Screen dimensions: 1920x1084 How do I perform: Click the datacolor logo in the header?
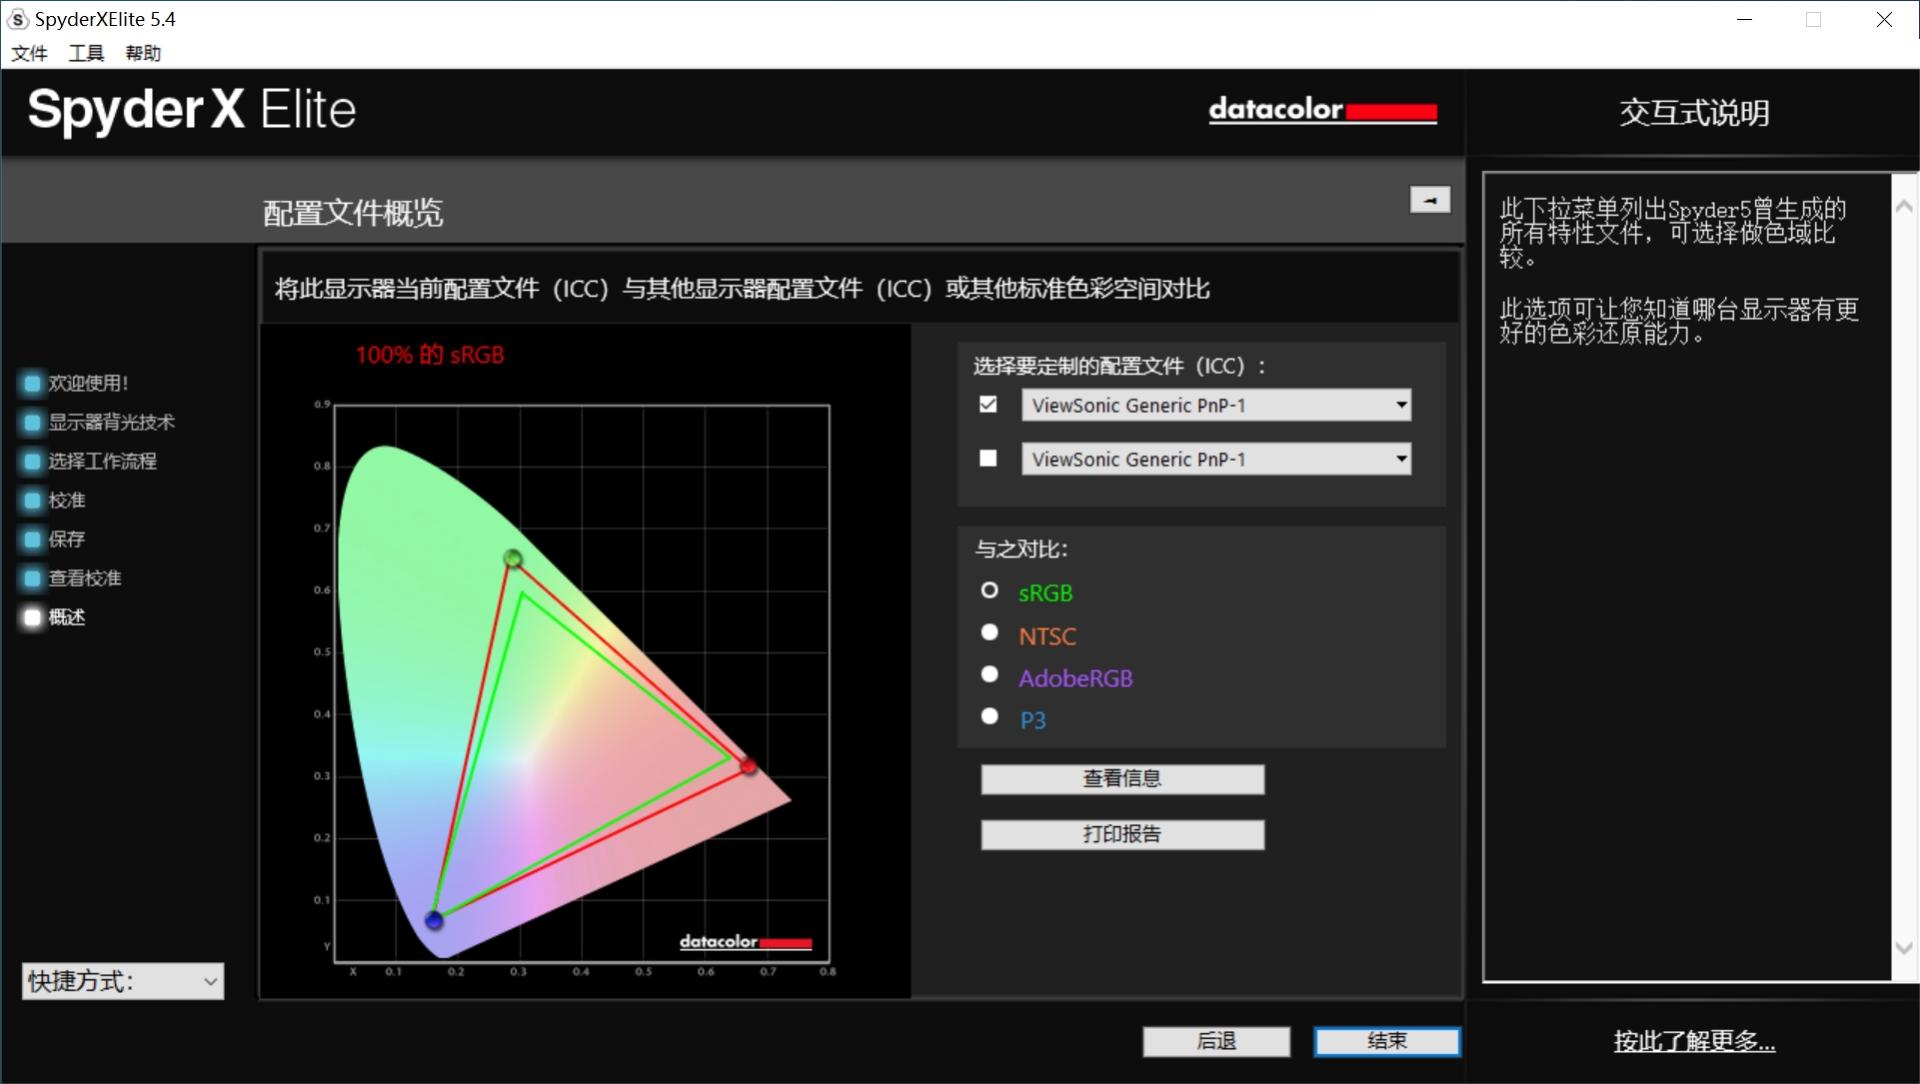pyautogui.click(x=1322, y=111)
